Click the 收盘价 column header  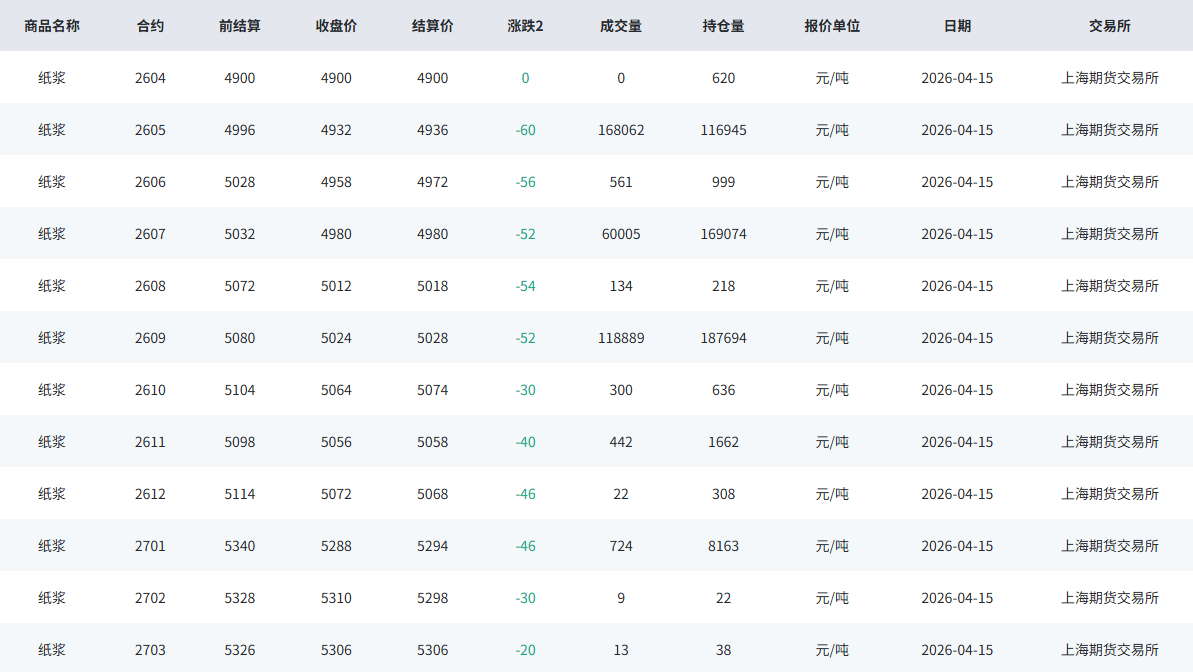(336, 26)
